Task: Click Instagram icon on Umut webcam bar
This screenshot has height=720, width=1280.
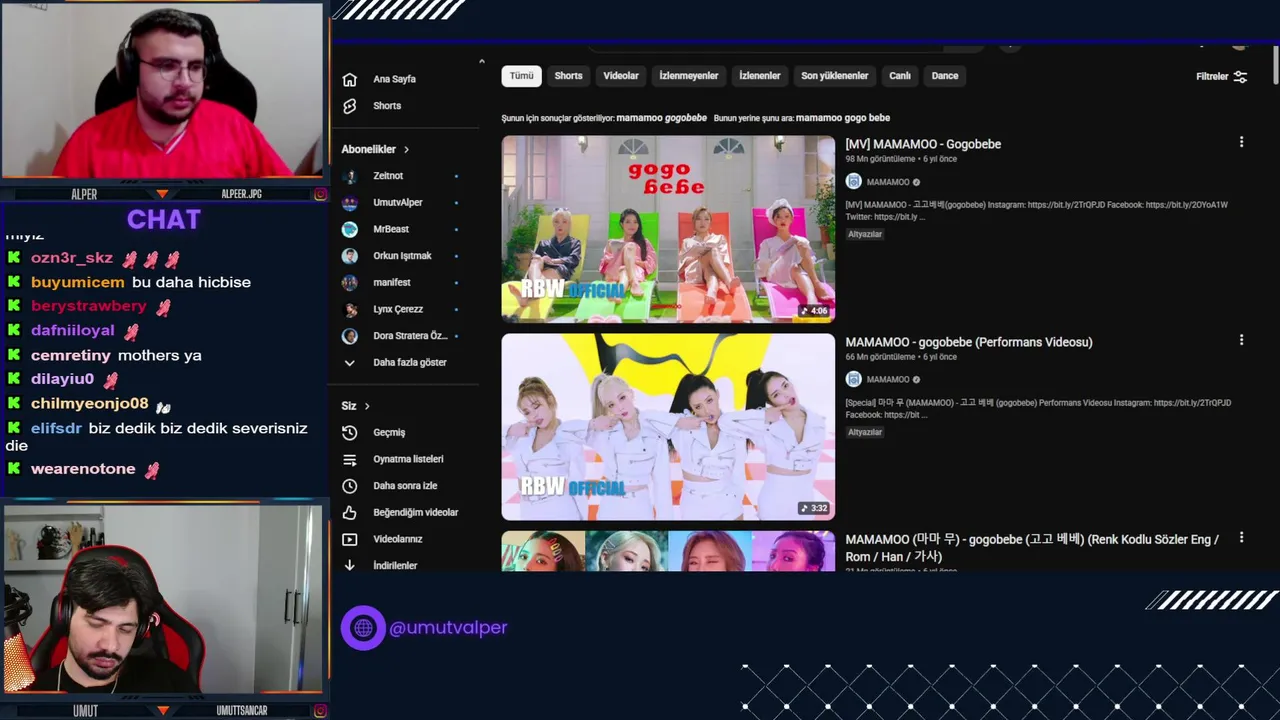Action: 320,710
